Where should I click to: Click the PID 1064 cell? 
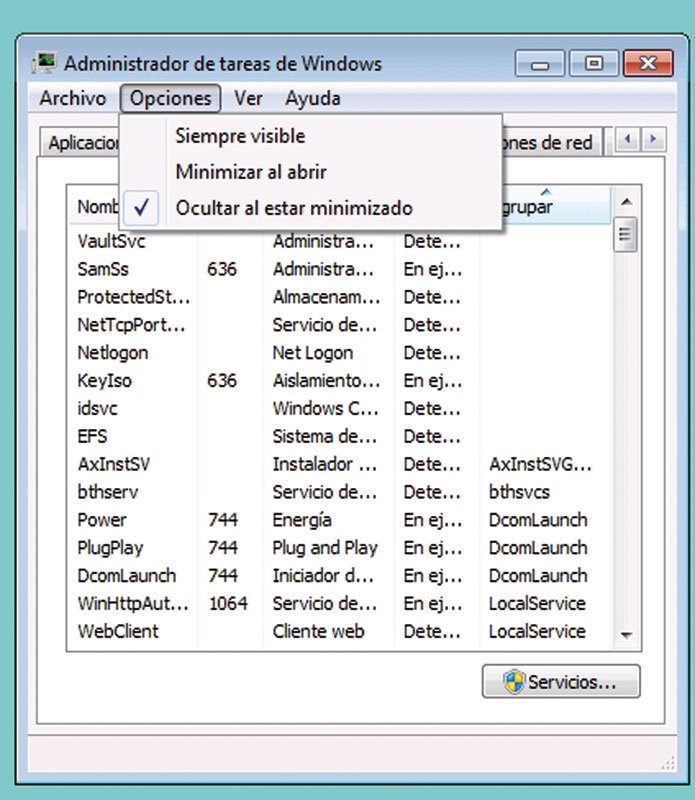point(228,604)
